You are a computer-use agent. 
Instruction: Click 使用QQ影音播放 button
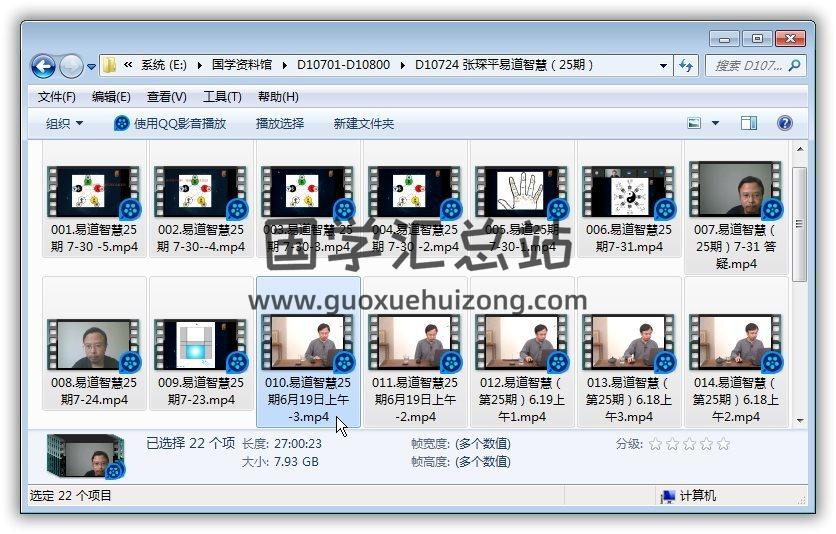coord(170,124)
